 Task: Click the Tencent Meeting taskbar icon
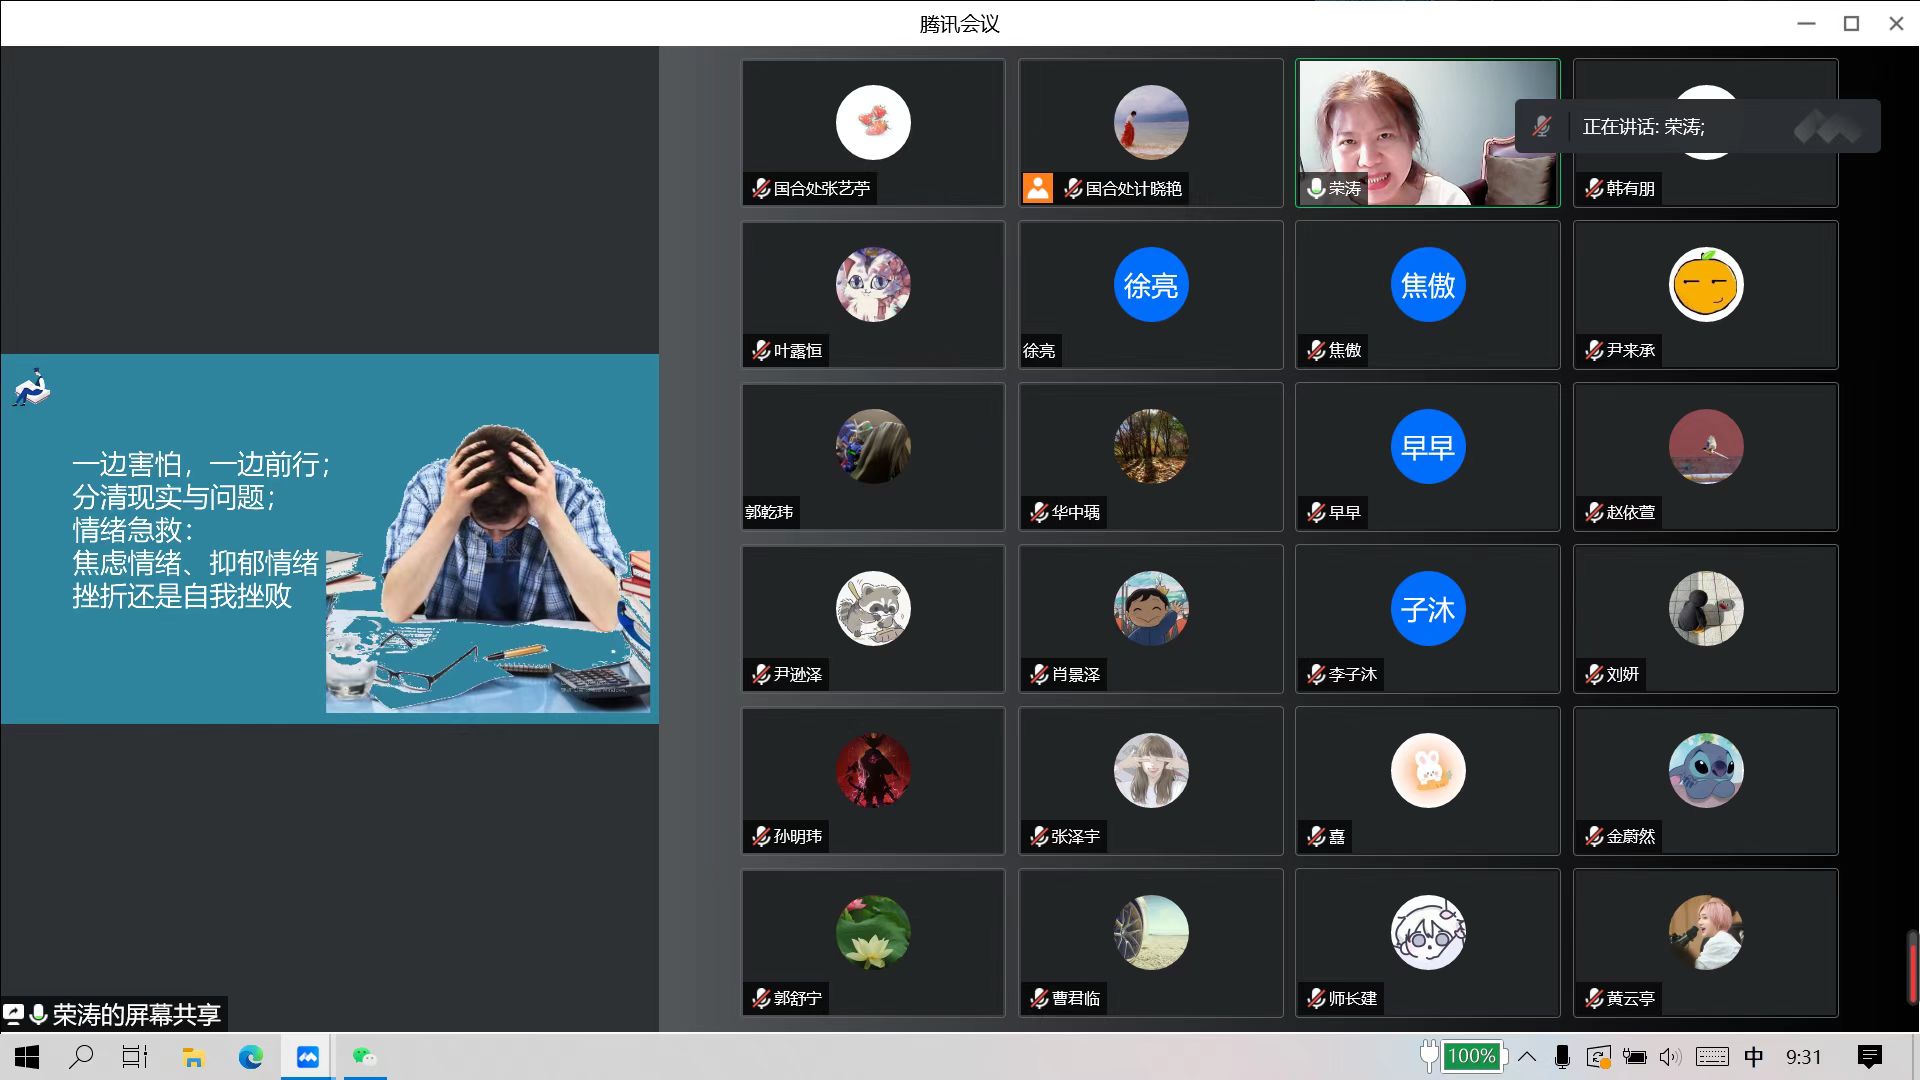point(307,1057)
